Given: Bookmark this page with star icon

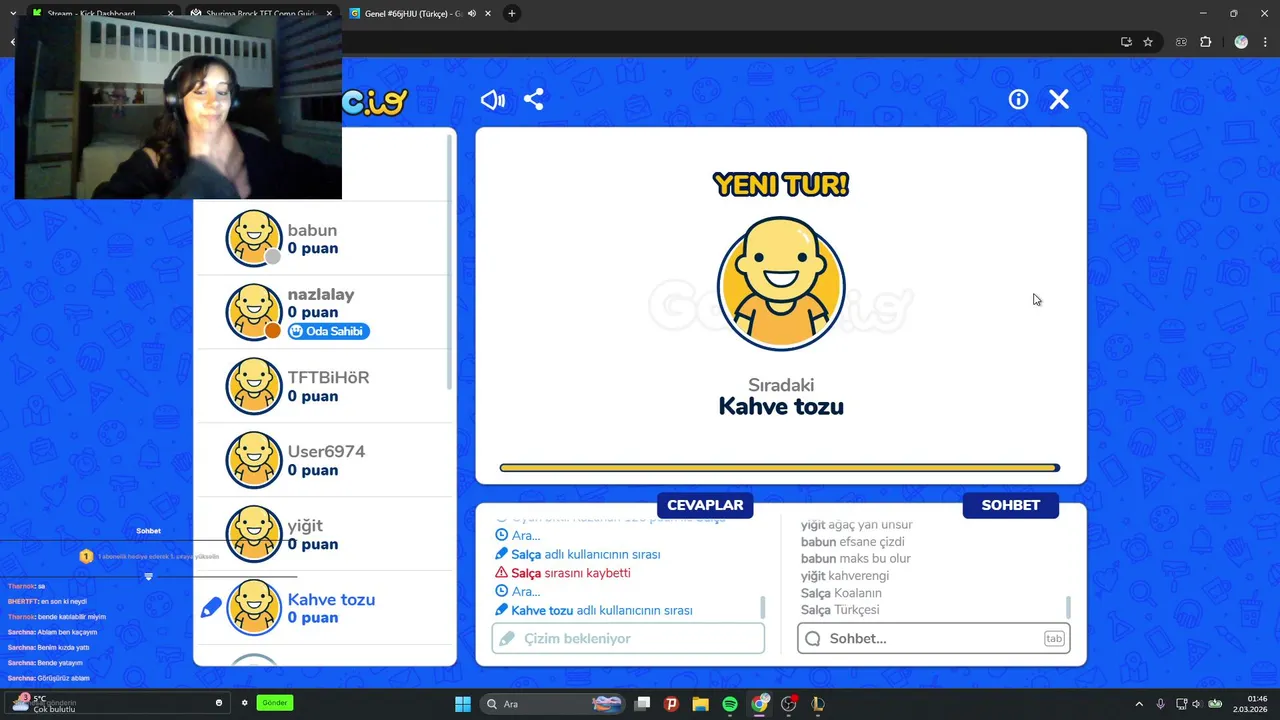Looking at the screenshot, I should coord(1148,42).
